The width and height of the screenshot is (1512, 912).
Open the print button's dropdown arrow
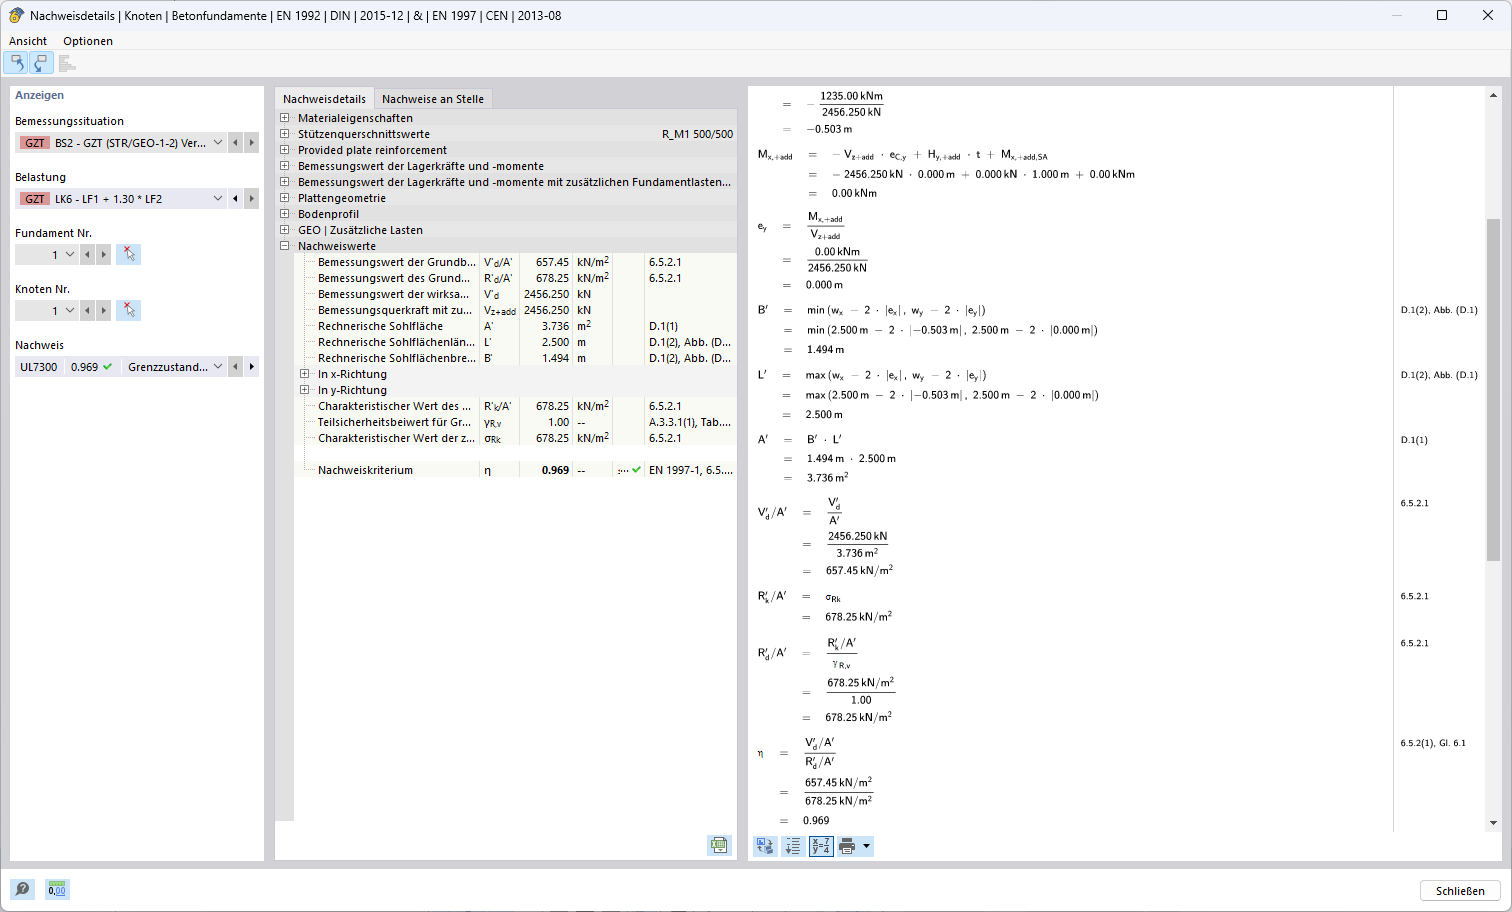pos(866,846)
